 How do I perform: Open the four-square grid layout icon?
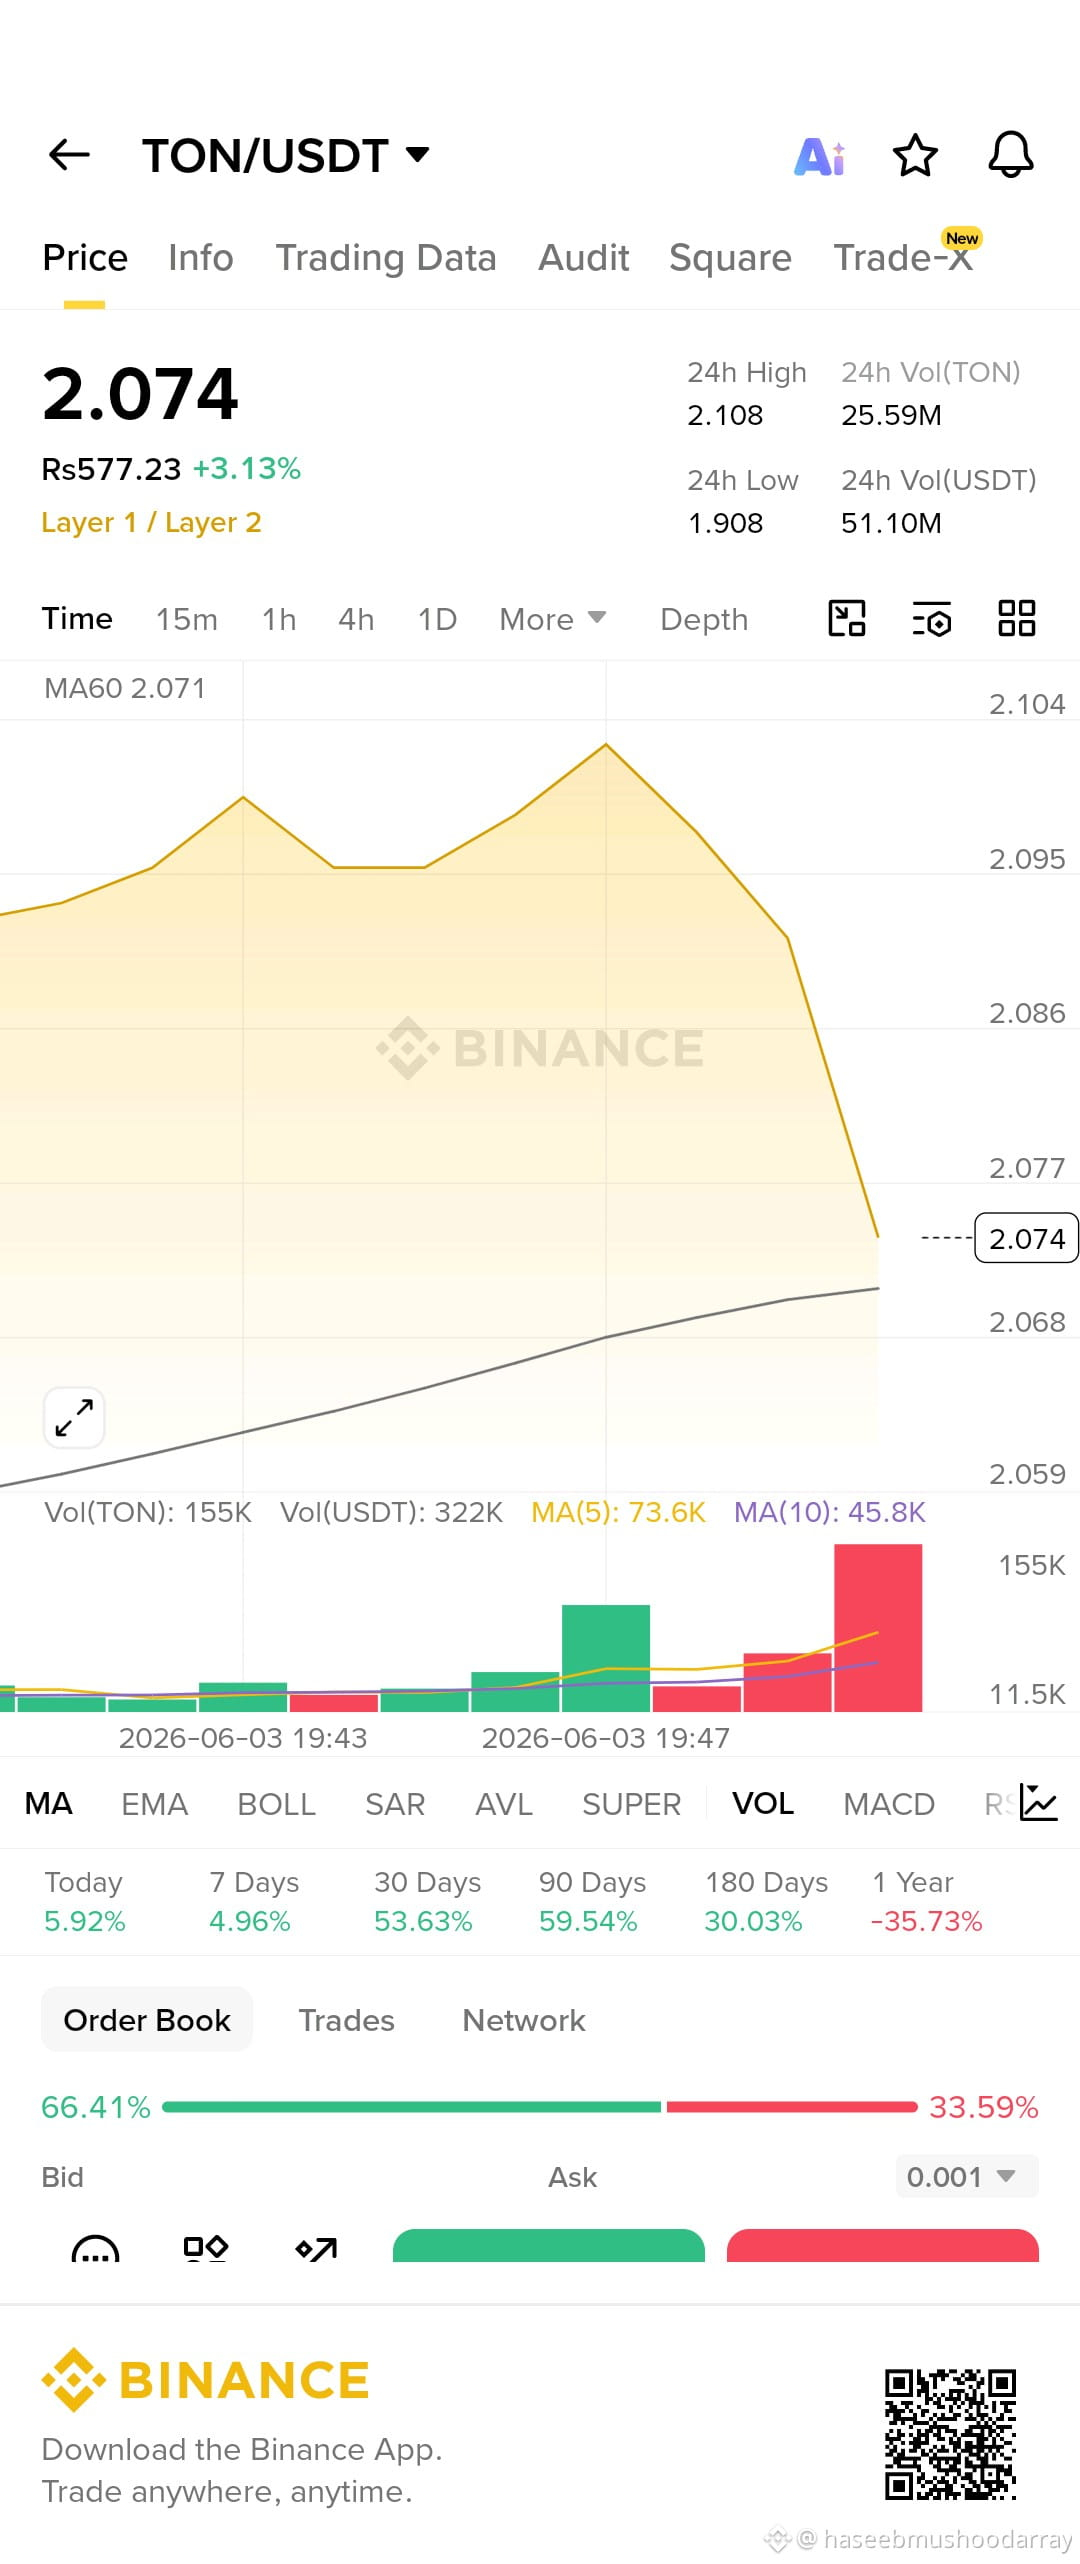(1016, 618)
